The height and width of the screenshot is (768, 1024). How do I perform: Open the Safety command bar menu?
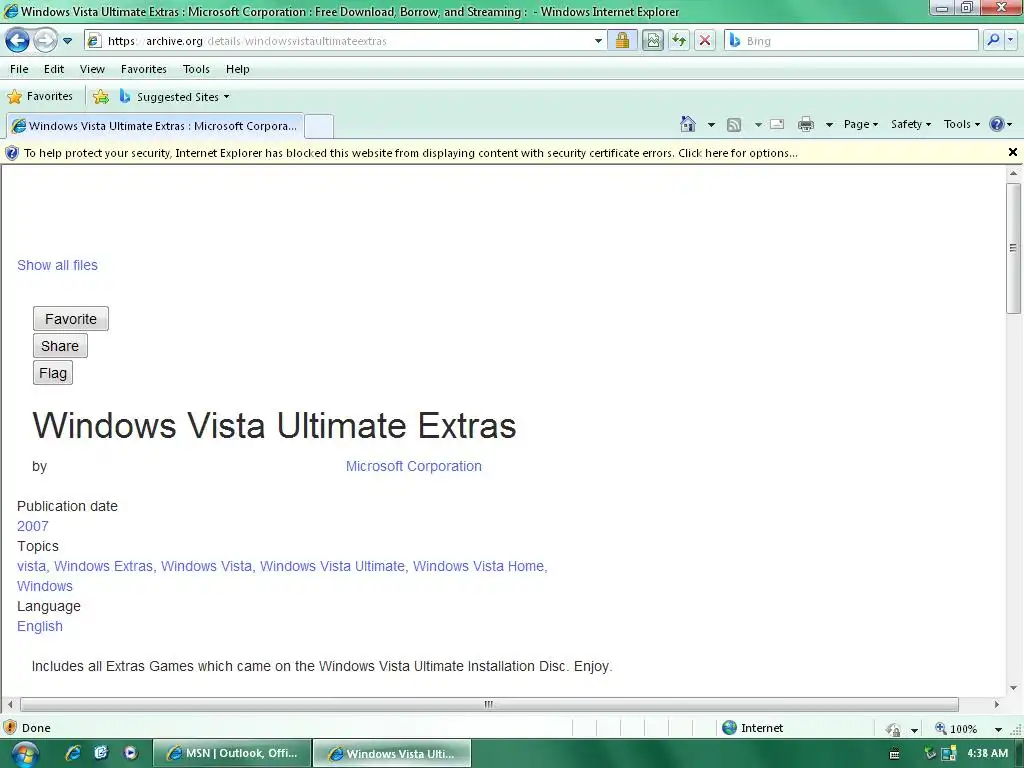click(911, 124)
